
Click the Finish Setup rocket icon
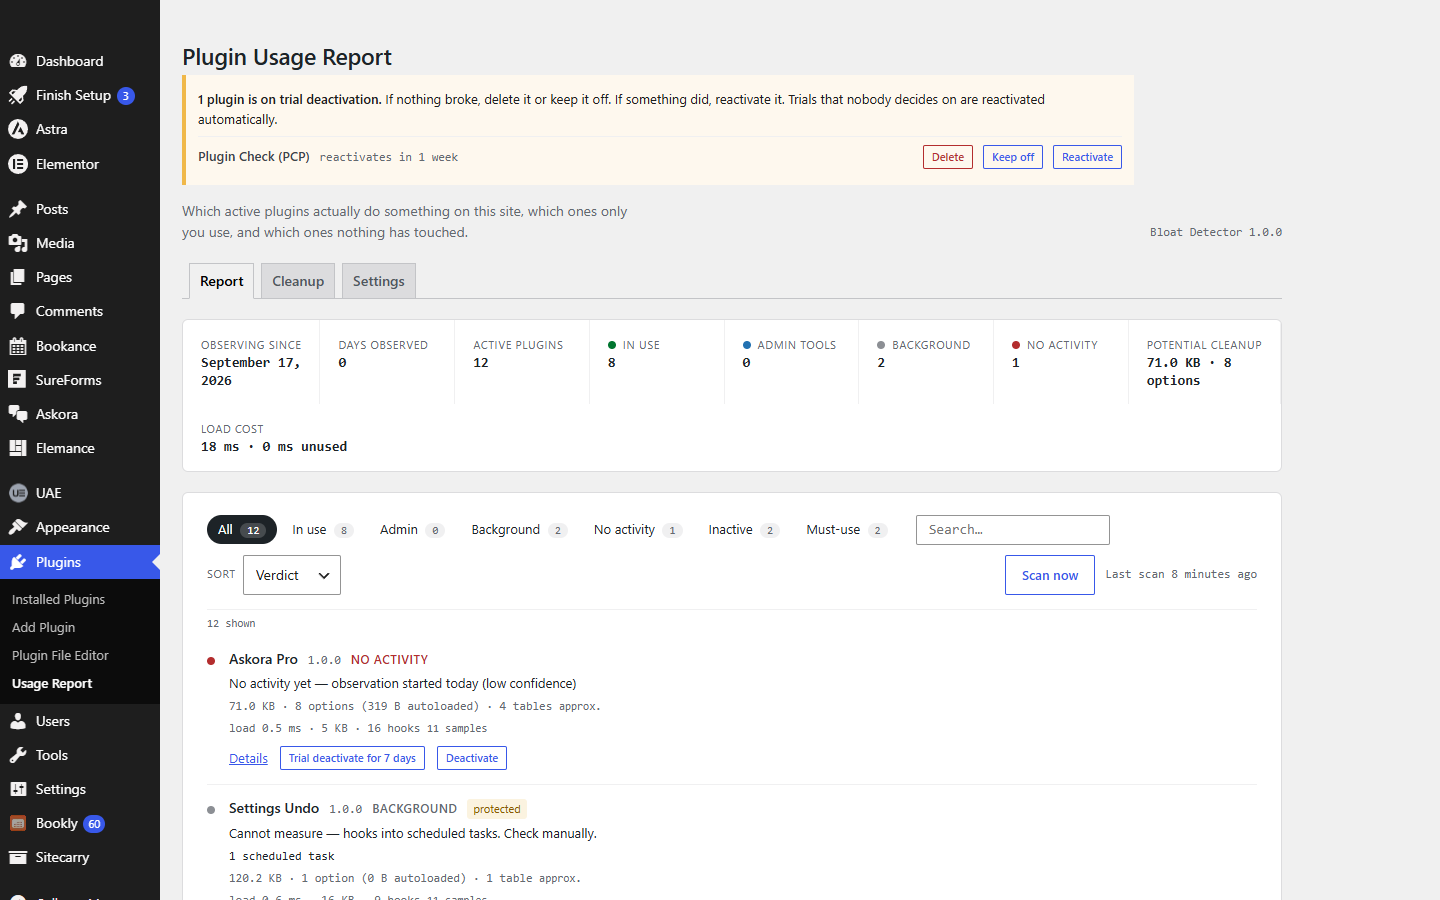[18, 95]
